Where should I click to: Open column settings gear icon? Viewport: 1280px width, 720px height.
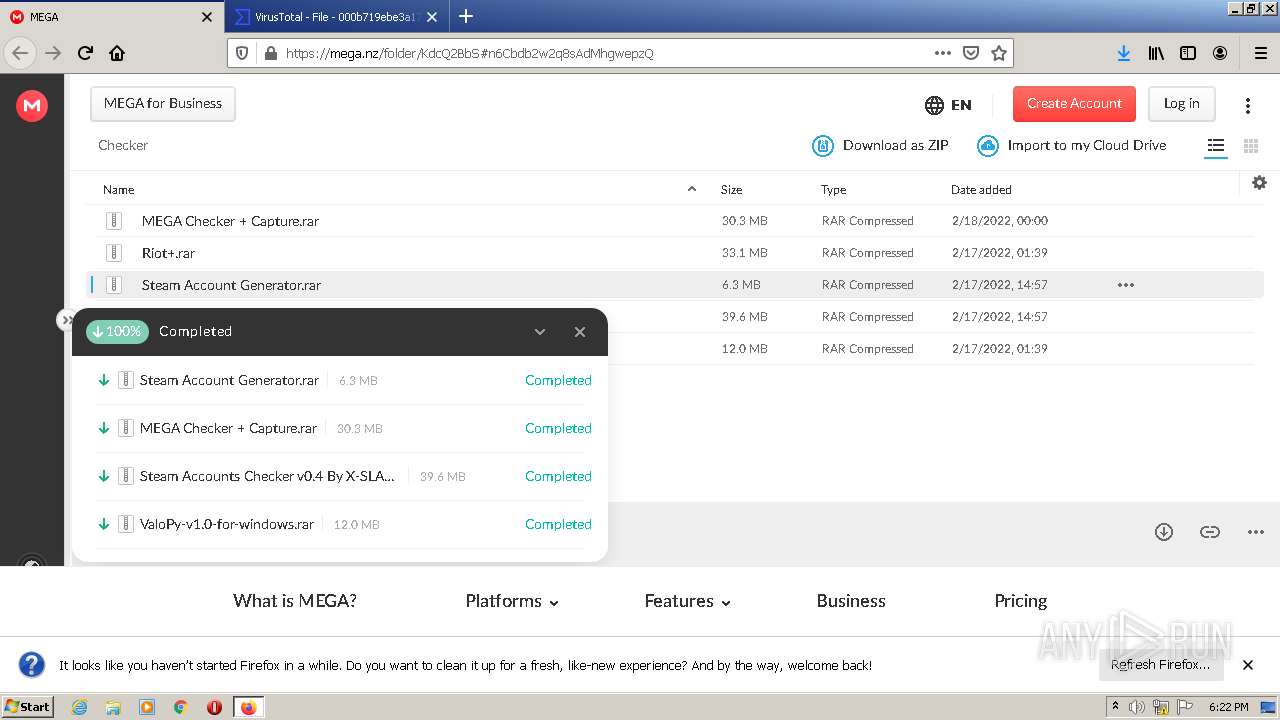click(1259, 182)
